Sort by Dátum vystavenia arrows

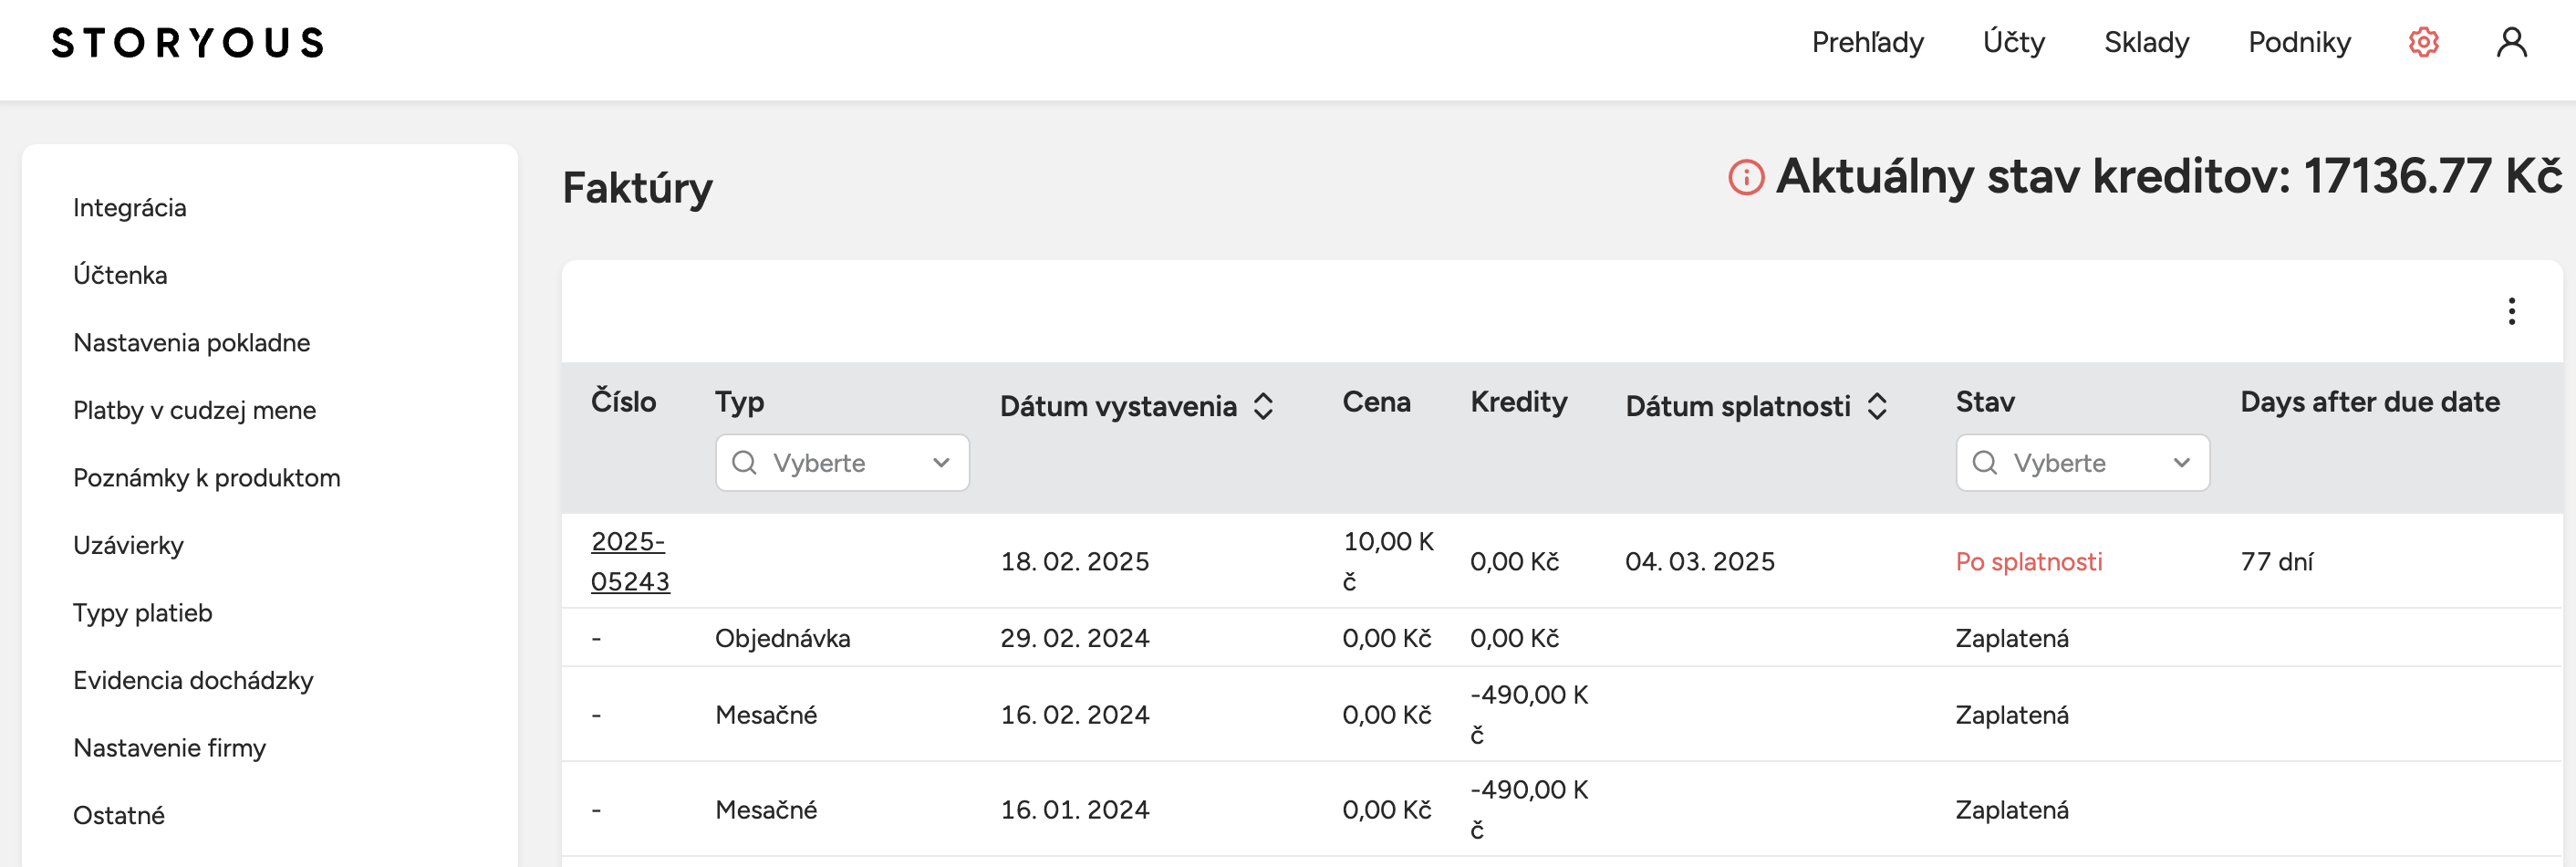coord(1263,406)
